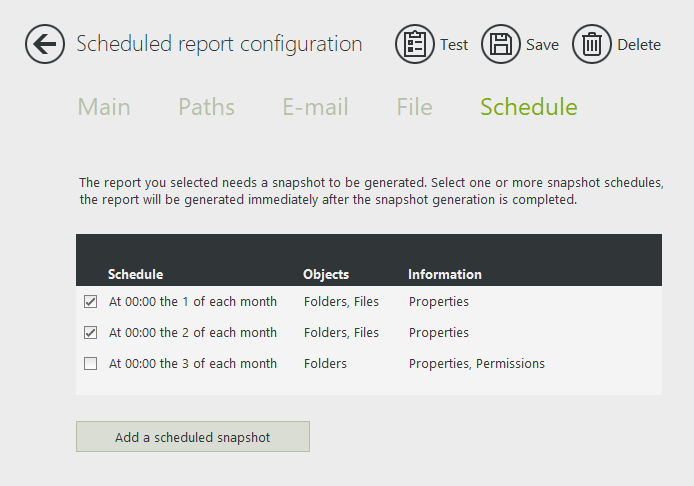Image resolution: width=694 pixels, height=486 pixels.
Task: Uncheck the 1 of each month schedule
Action: pyautogui.click(x=91, y=302)
